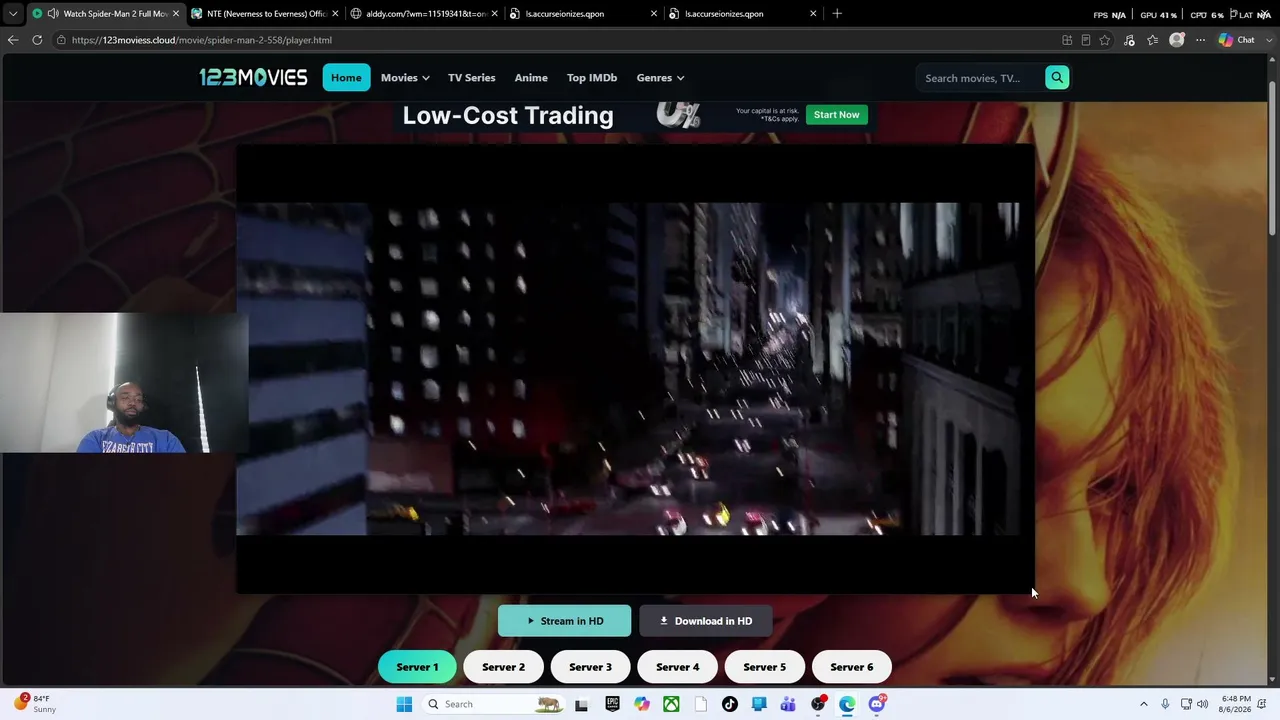Click the Stream in HD button
The height and width of the screenshot is (720, 1280).
[564, 621]
